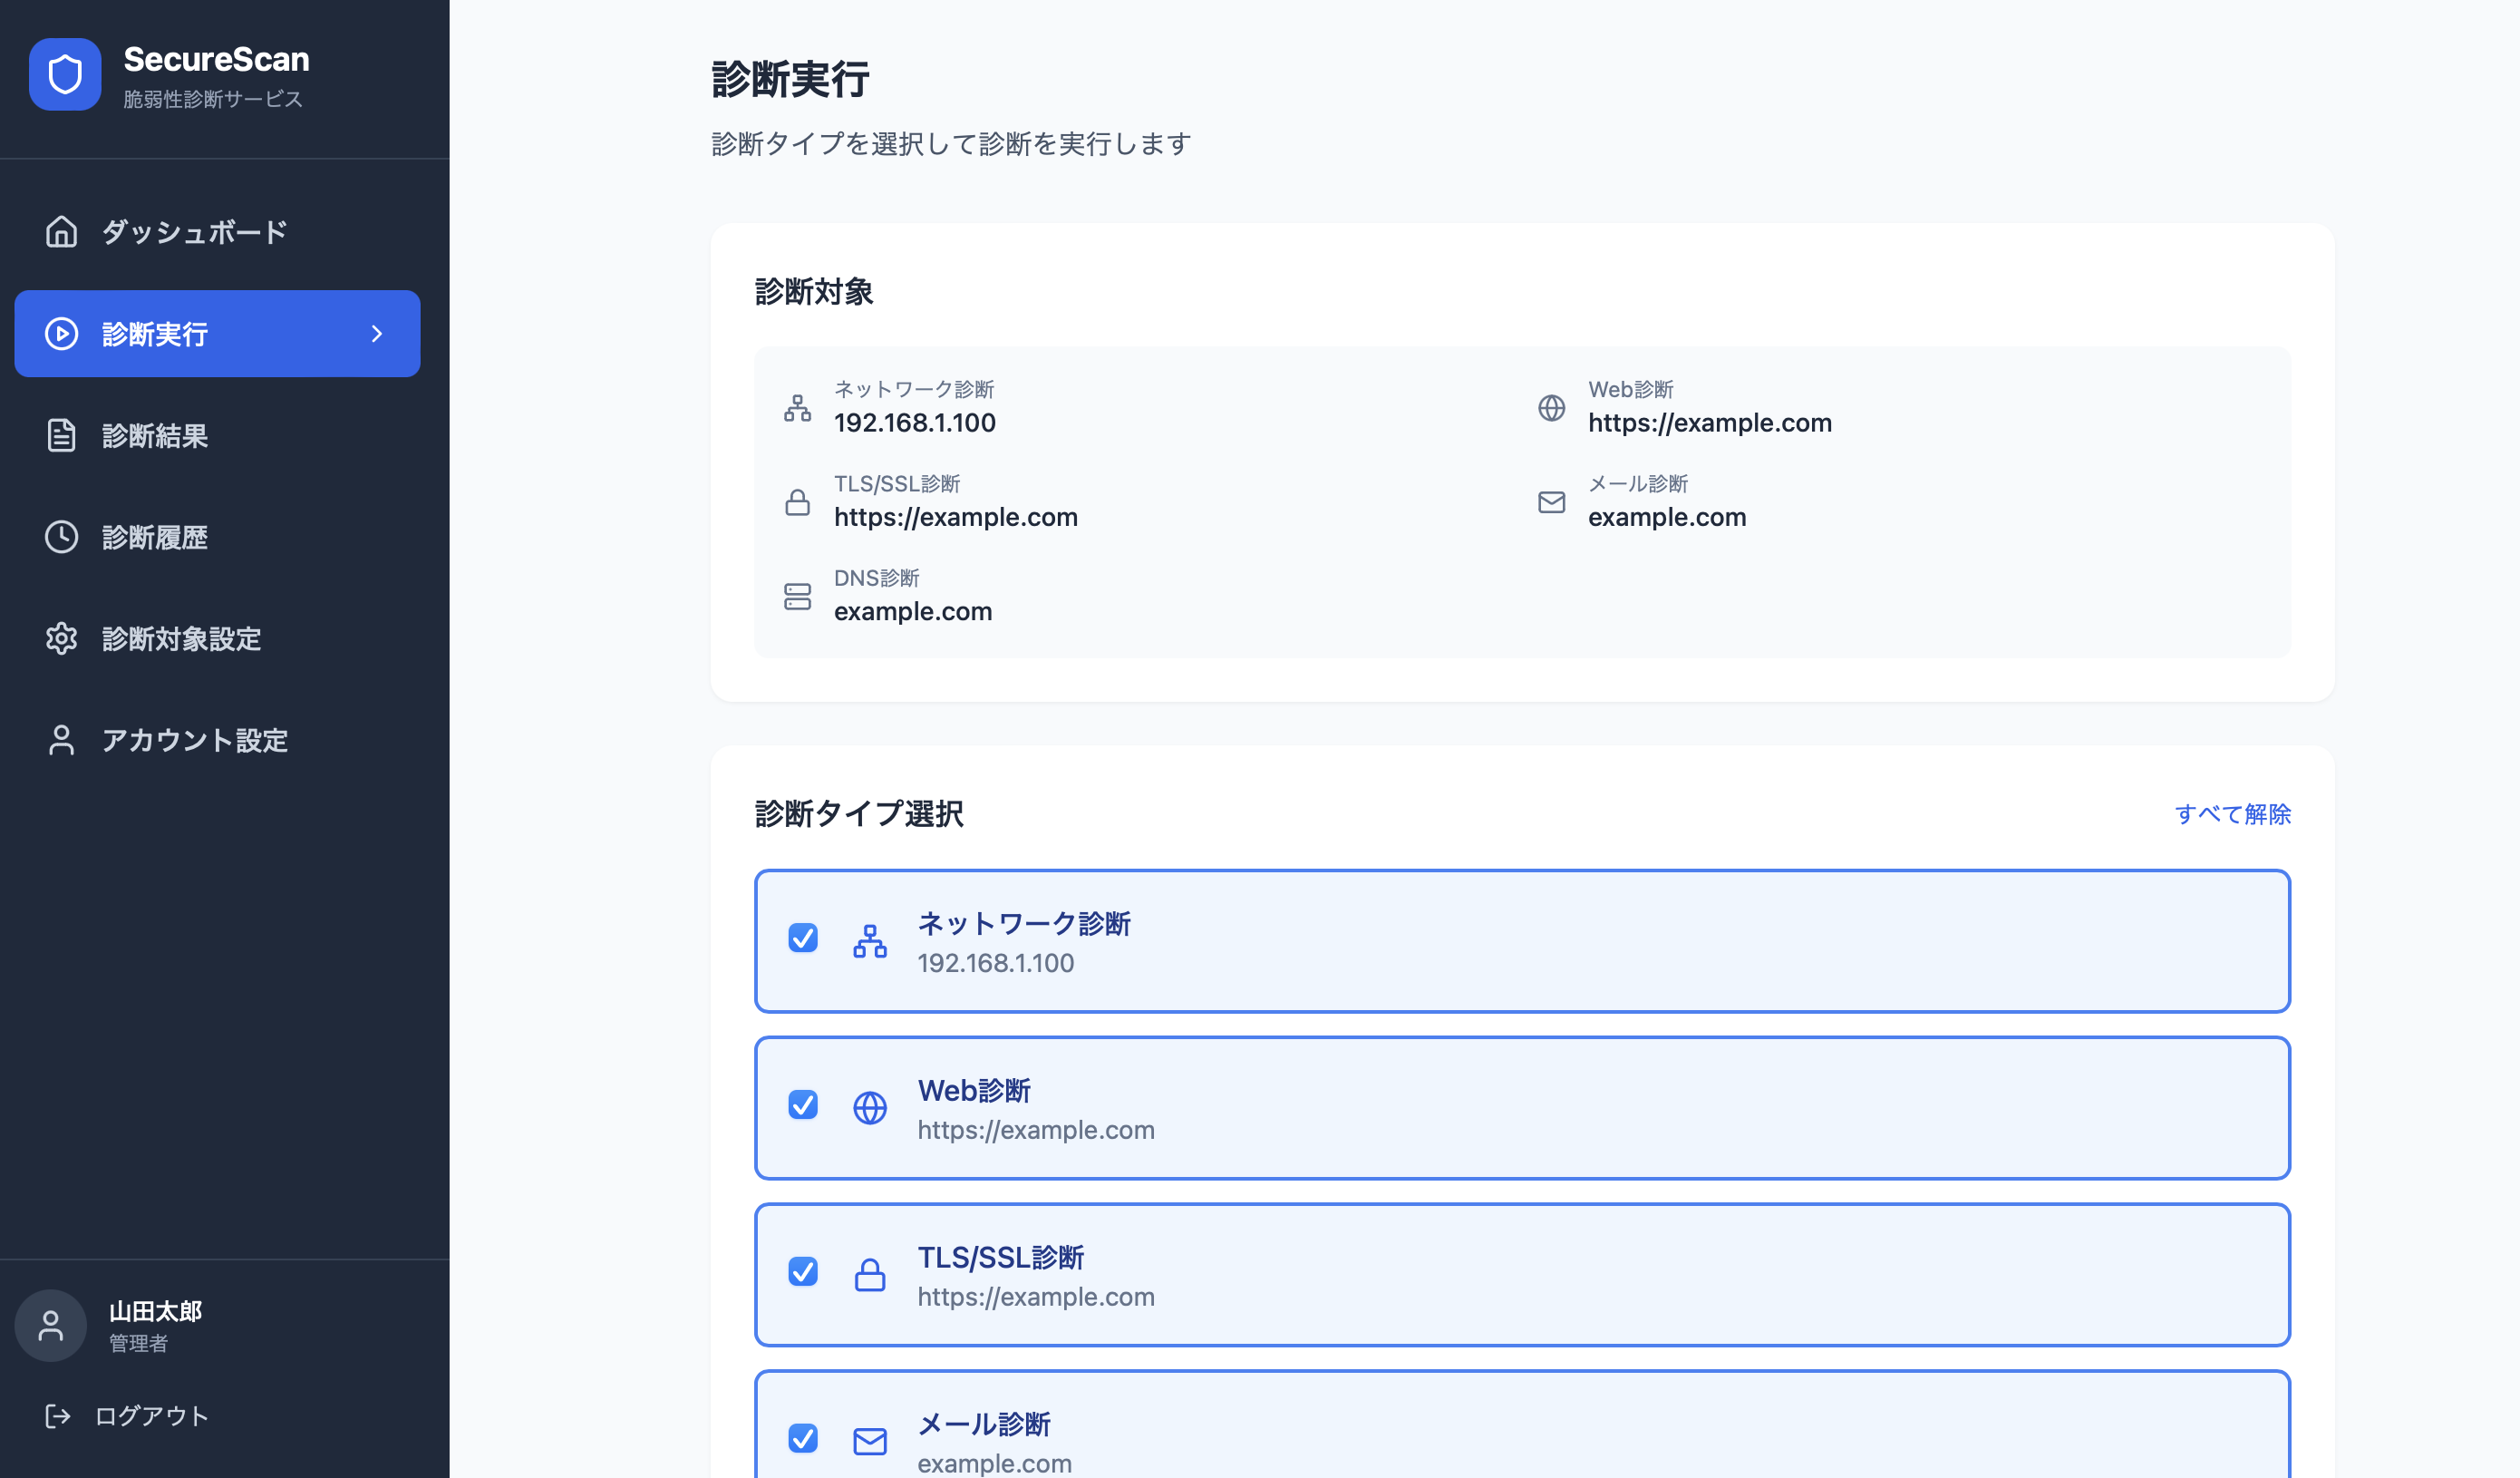
Task: Click the 192.168.1.100 value under ネットワーク診断 in 診断対象
Action: pyautogui.click(x=915, y=422)
